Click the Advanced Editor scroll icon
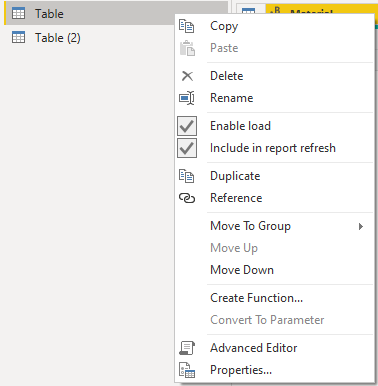The width and height of the screenshot is (378, 386). [187, 348]
